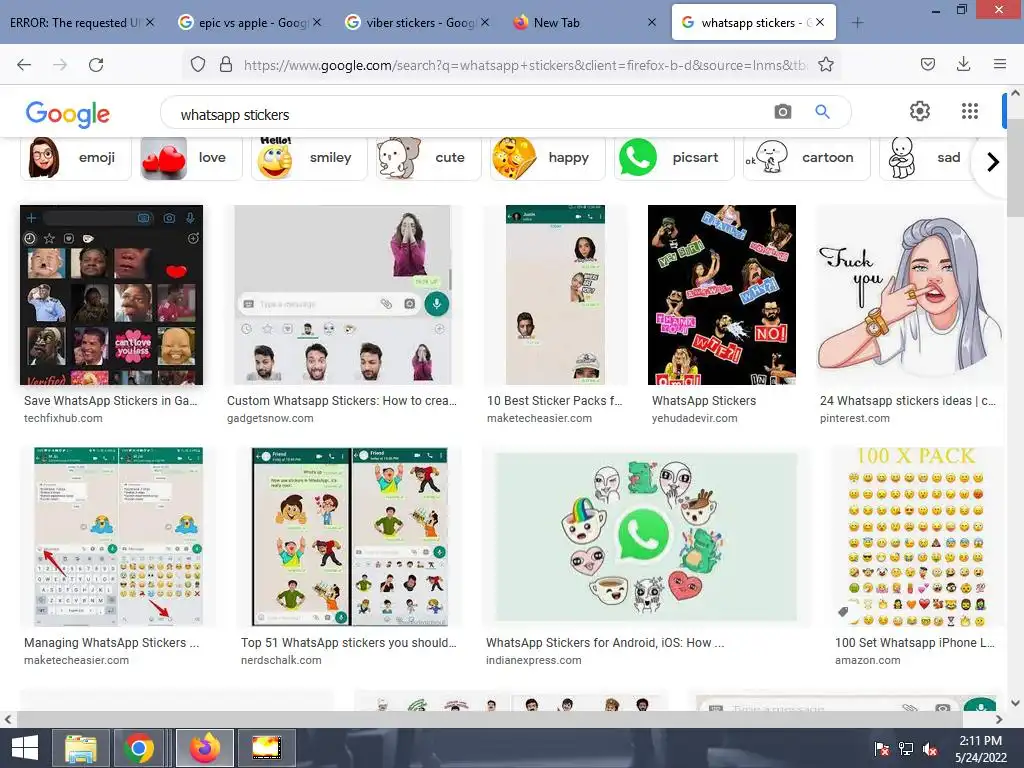Open Google quick settings gear
Image resolution: width=1024 pixels, height=768 pixels.
click(920, 111)
